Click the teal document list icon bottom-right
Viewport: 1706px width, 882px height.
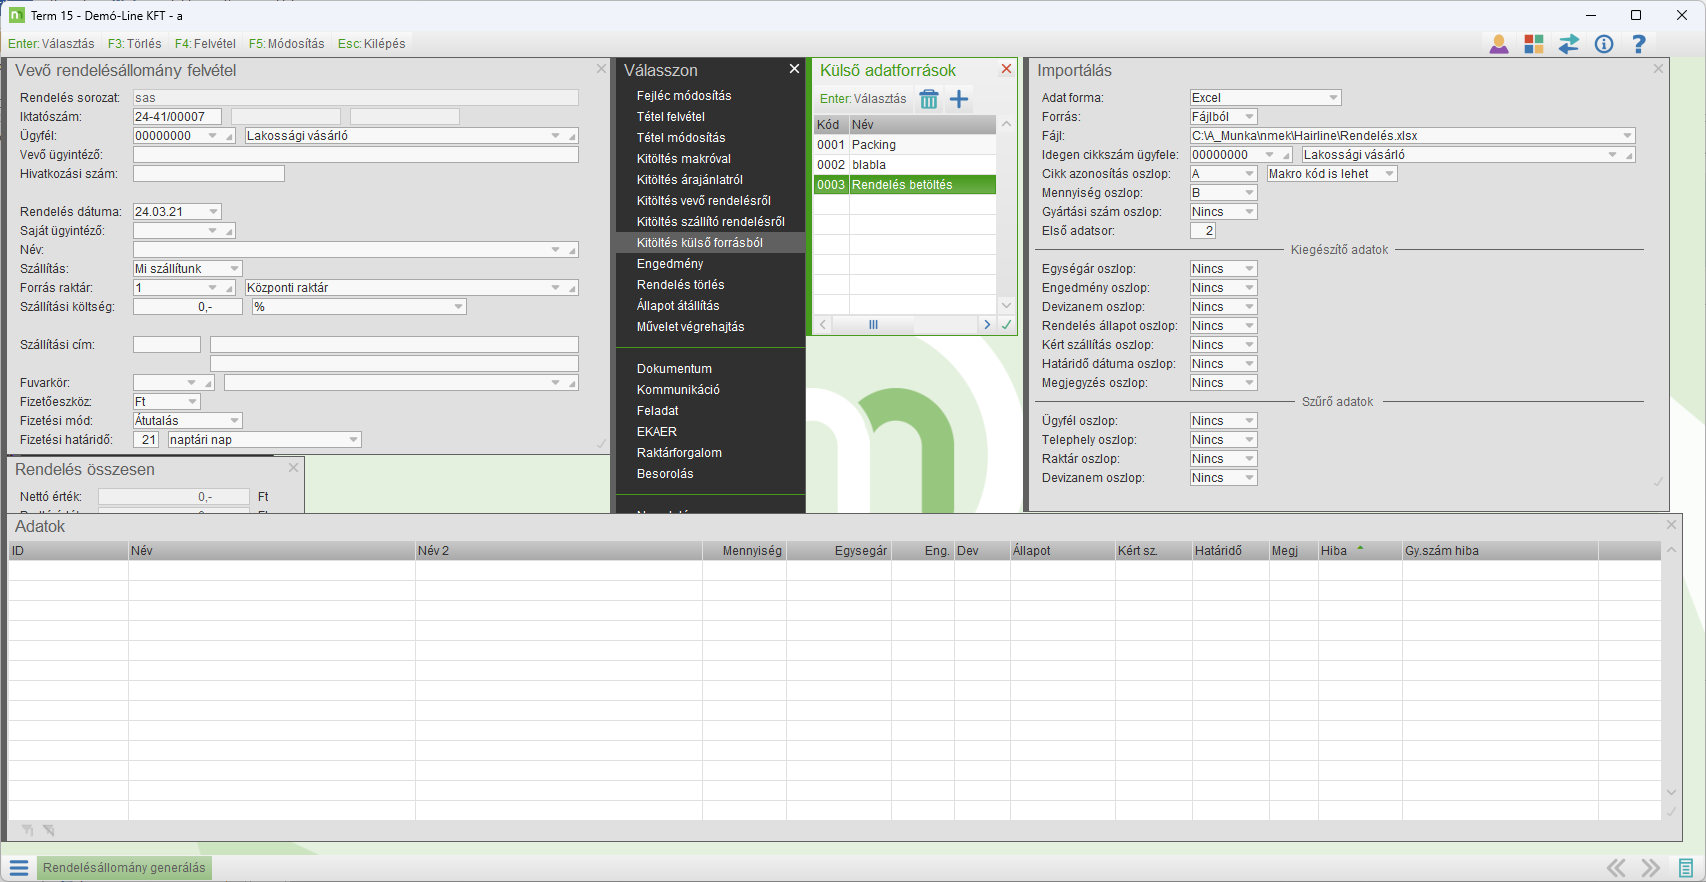pyautogui.click(x=1686, y=868)
